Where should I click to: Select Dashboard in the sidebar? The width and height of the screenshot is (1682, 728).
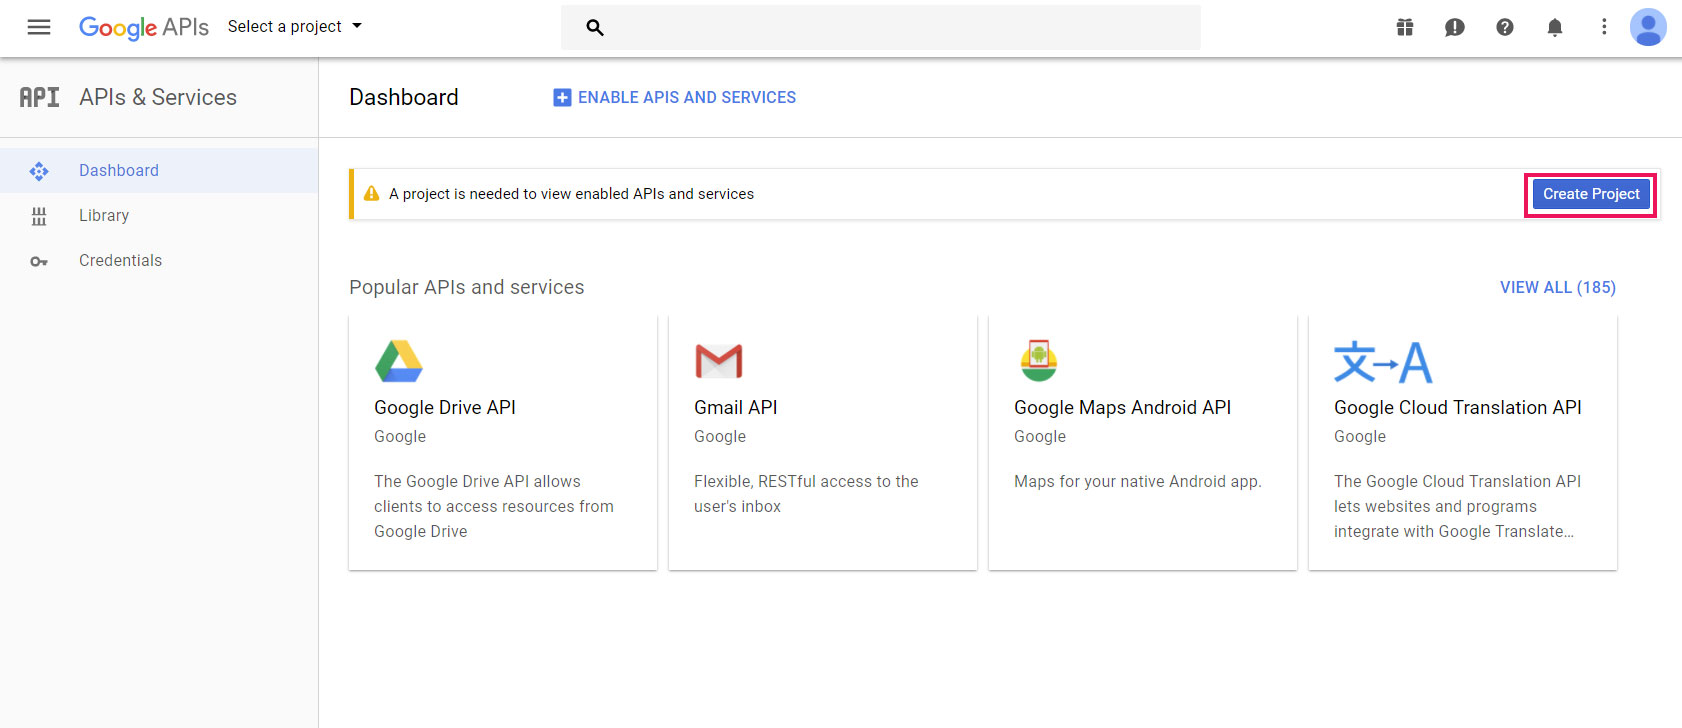[159, 170]
